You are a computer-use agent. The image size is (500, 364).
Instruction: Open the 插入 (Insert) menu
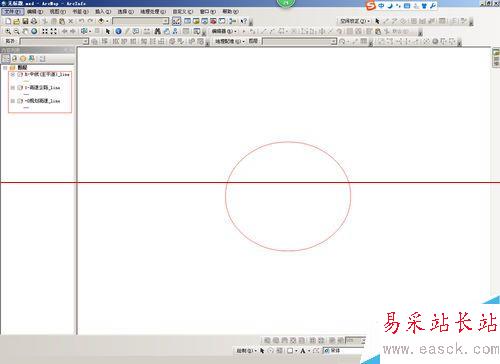pos(103,12)
